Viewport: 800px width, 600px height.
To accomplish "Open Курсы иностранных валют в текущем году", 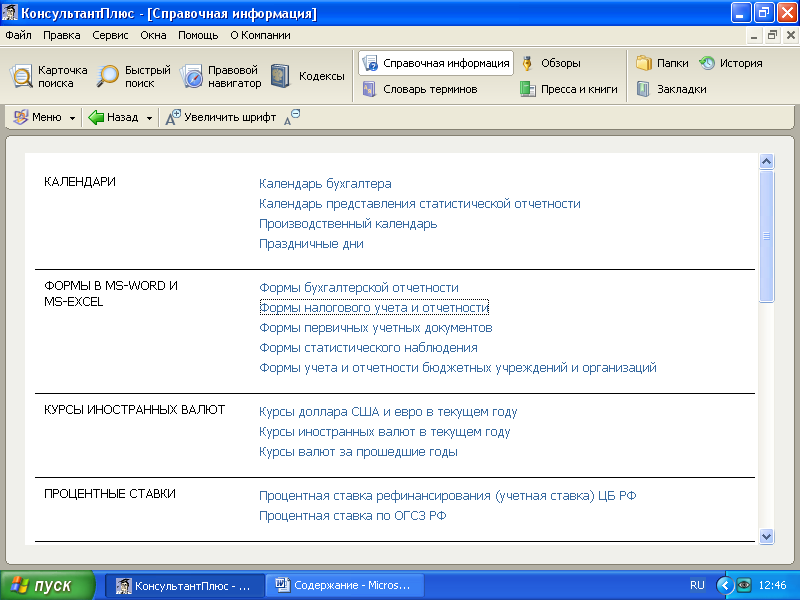I will 385,432.
